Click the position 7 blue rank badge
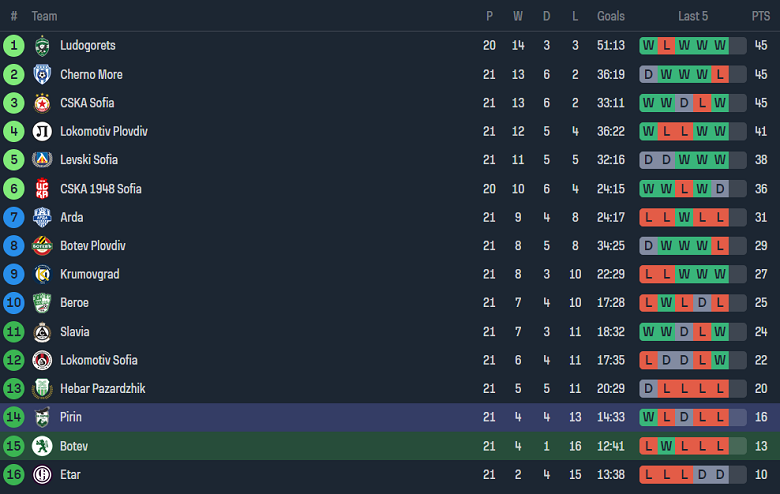The height and width of the screenshot is (494, 780). [x=13, y=217]
